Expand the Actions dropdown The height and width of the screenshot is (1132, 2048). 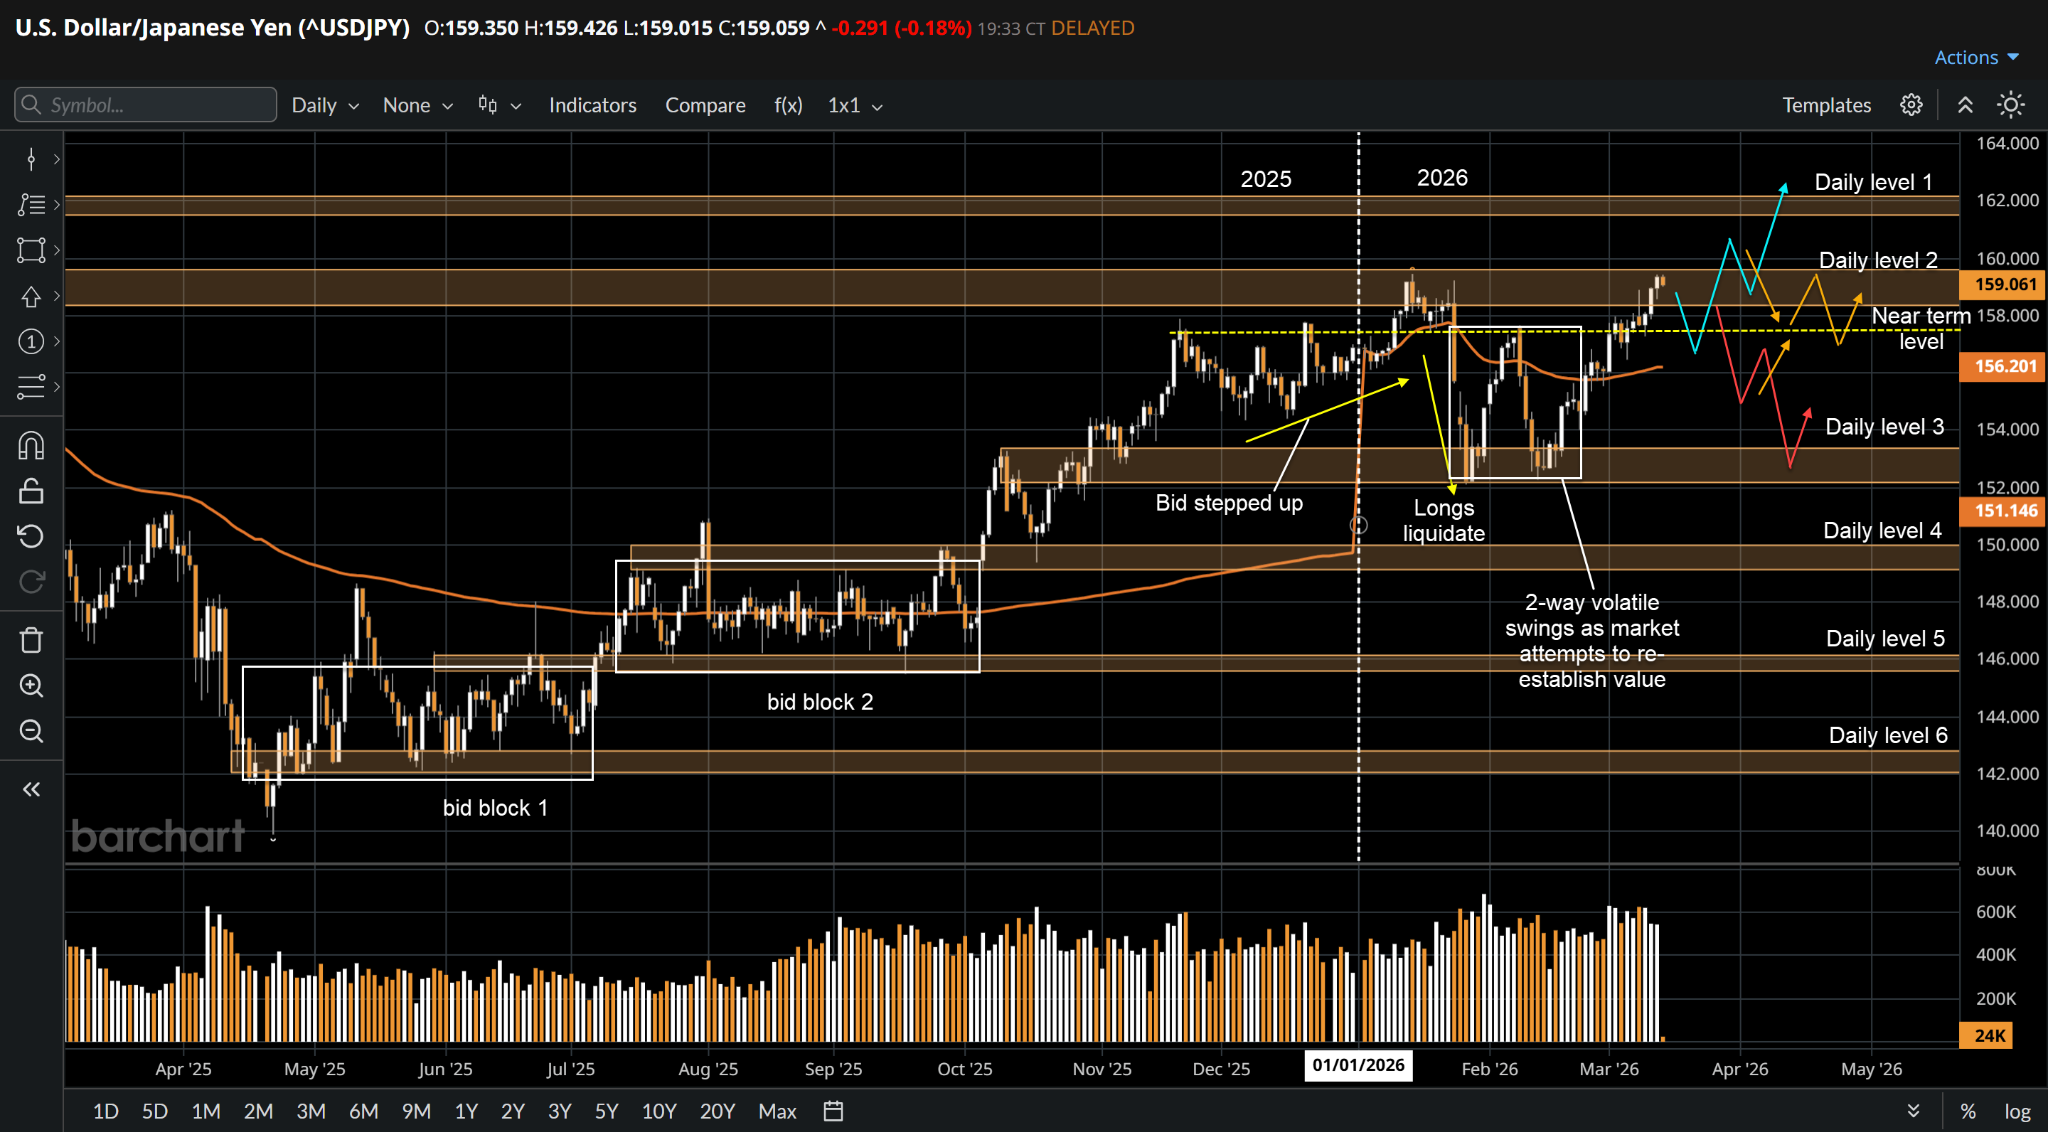point(1976,57)
